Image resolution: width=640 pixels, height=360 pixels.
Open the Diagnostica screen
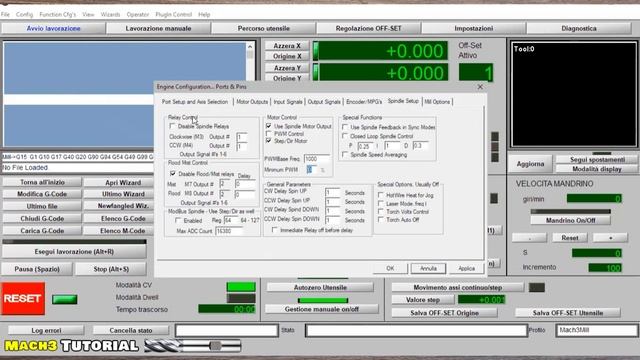579,29
